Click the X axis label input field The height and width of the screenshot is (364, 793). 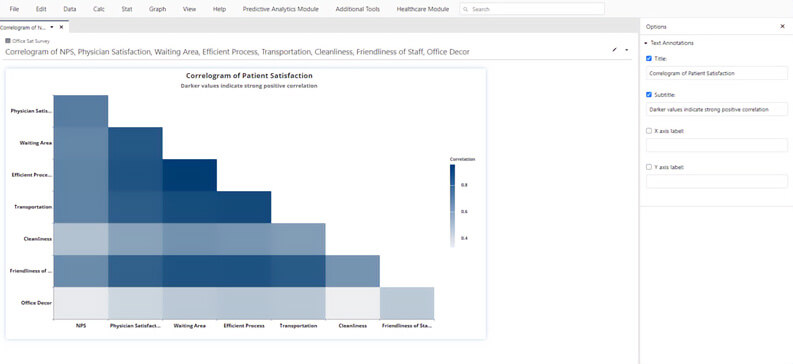point(717,145)
